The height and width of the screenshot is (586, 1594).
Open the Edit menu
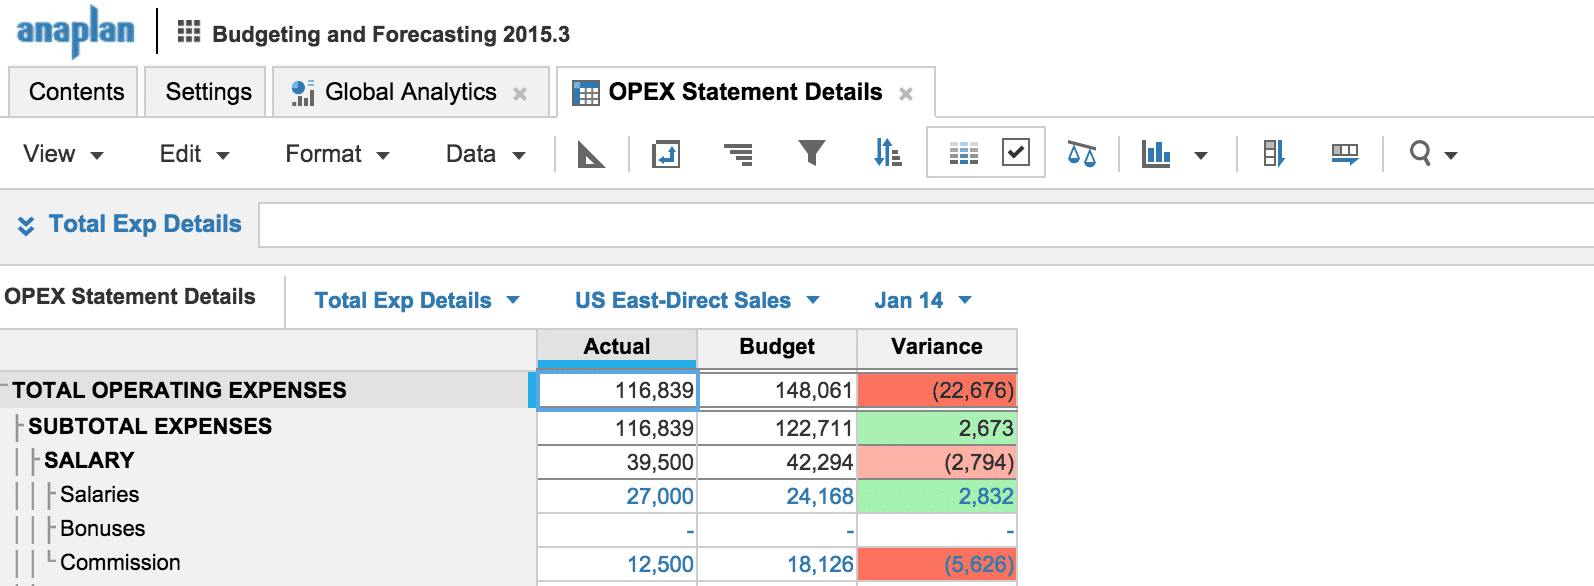pyautogui.click(x=195, y=154)
